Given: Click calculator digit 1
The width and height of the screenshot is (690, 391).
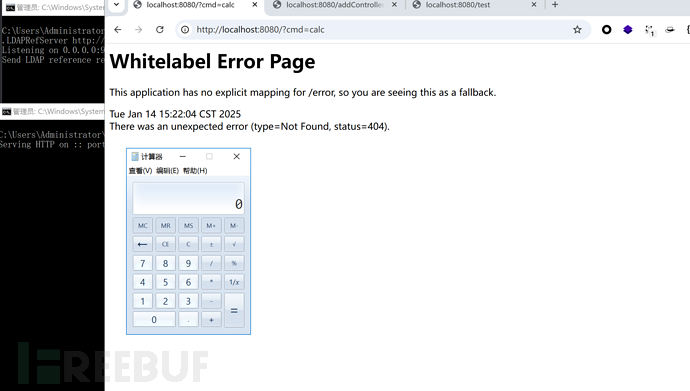Looking at the screenshot, I should coord(143,301).
